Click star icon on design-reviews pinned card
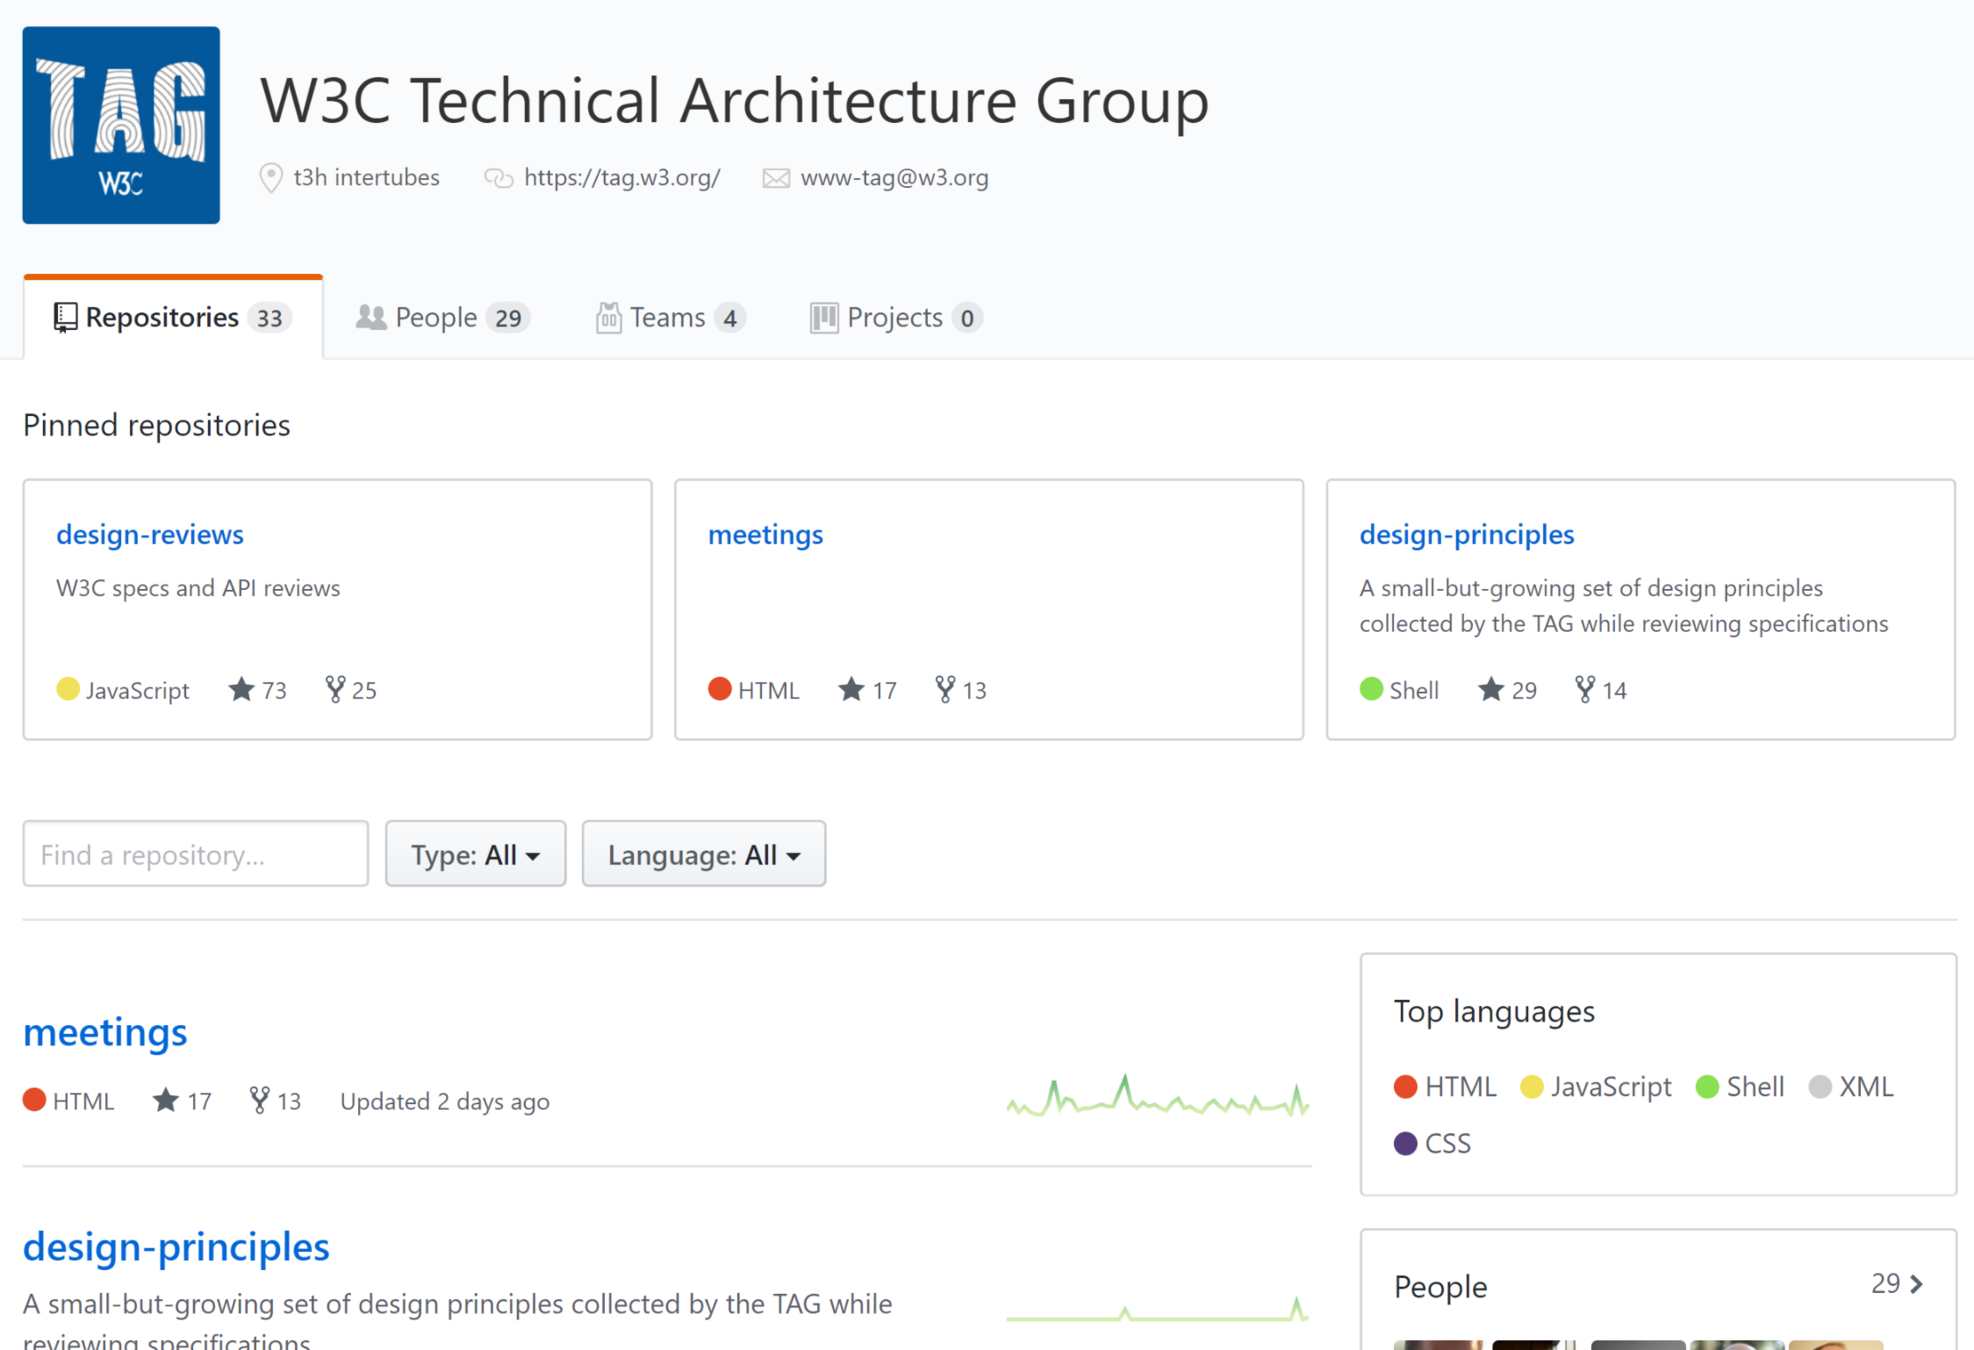 pos(241,689)
